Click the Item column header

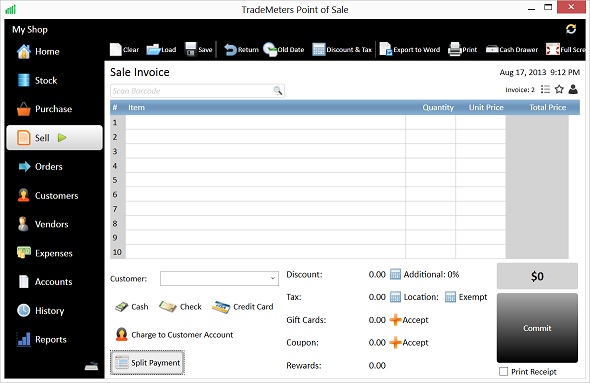(x=136, y=107)
